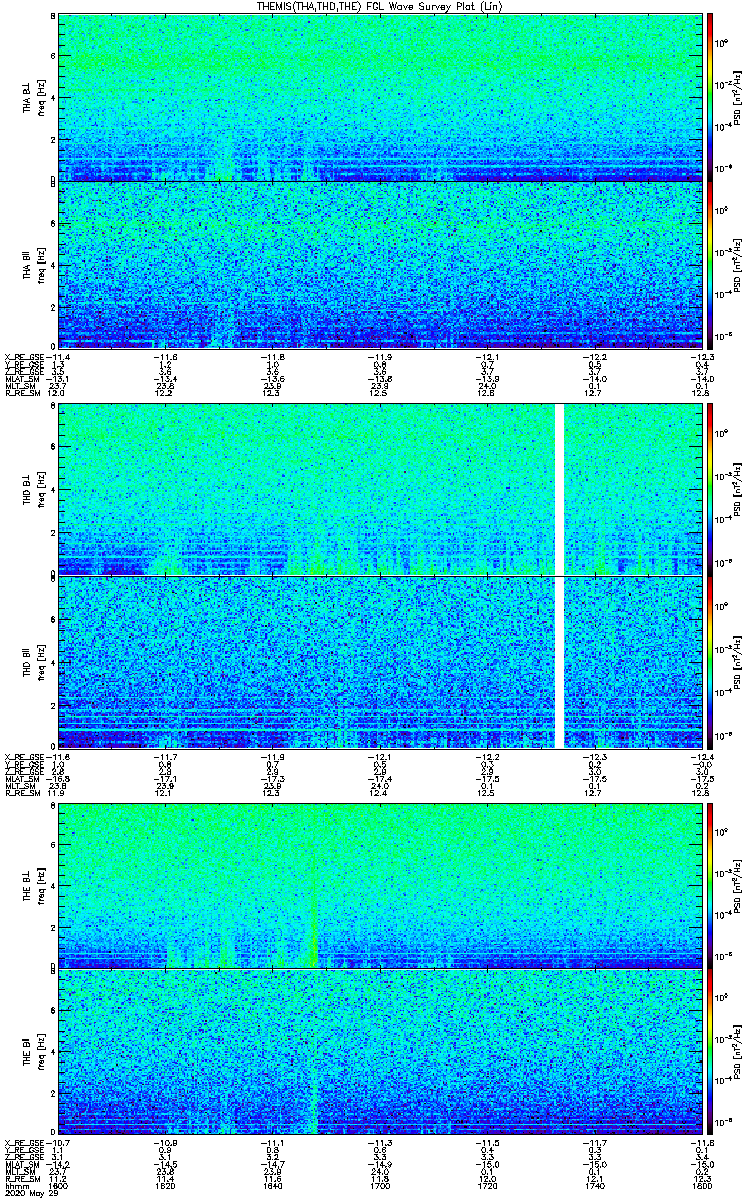The image size is (750, 1200).
Task: Click the MLT_SM row label under THE panels
Action: click(18, 1172)
